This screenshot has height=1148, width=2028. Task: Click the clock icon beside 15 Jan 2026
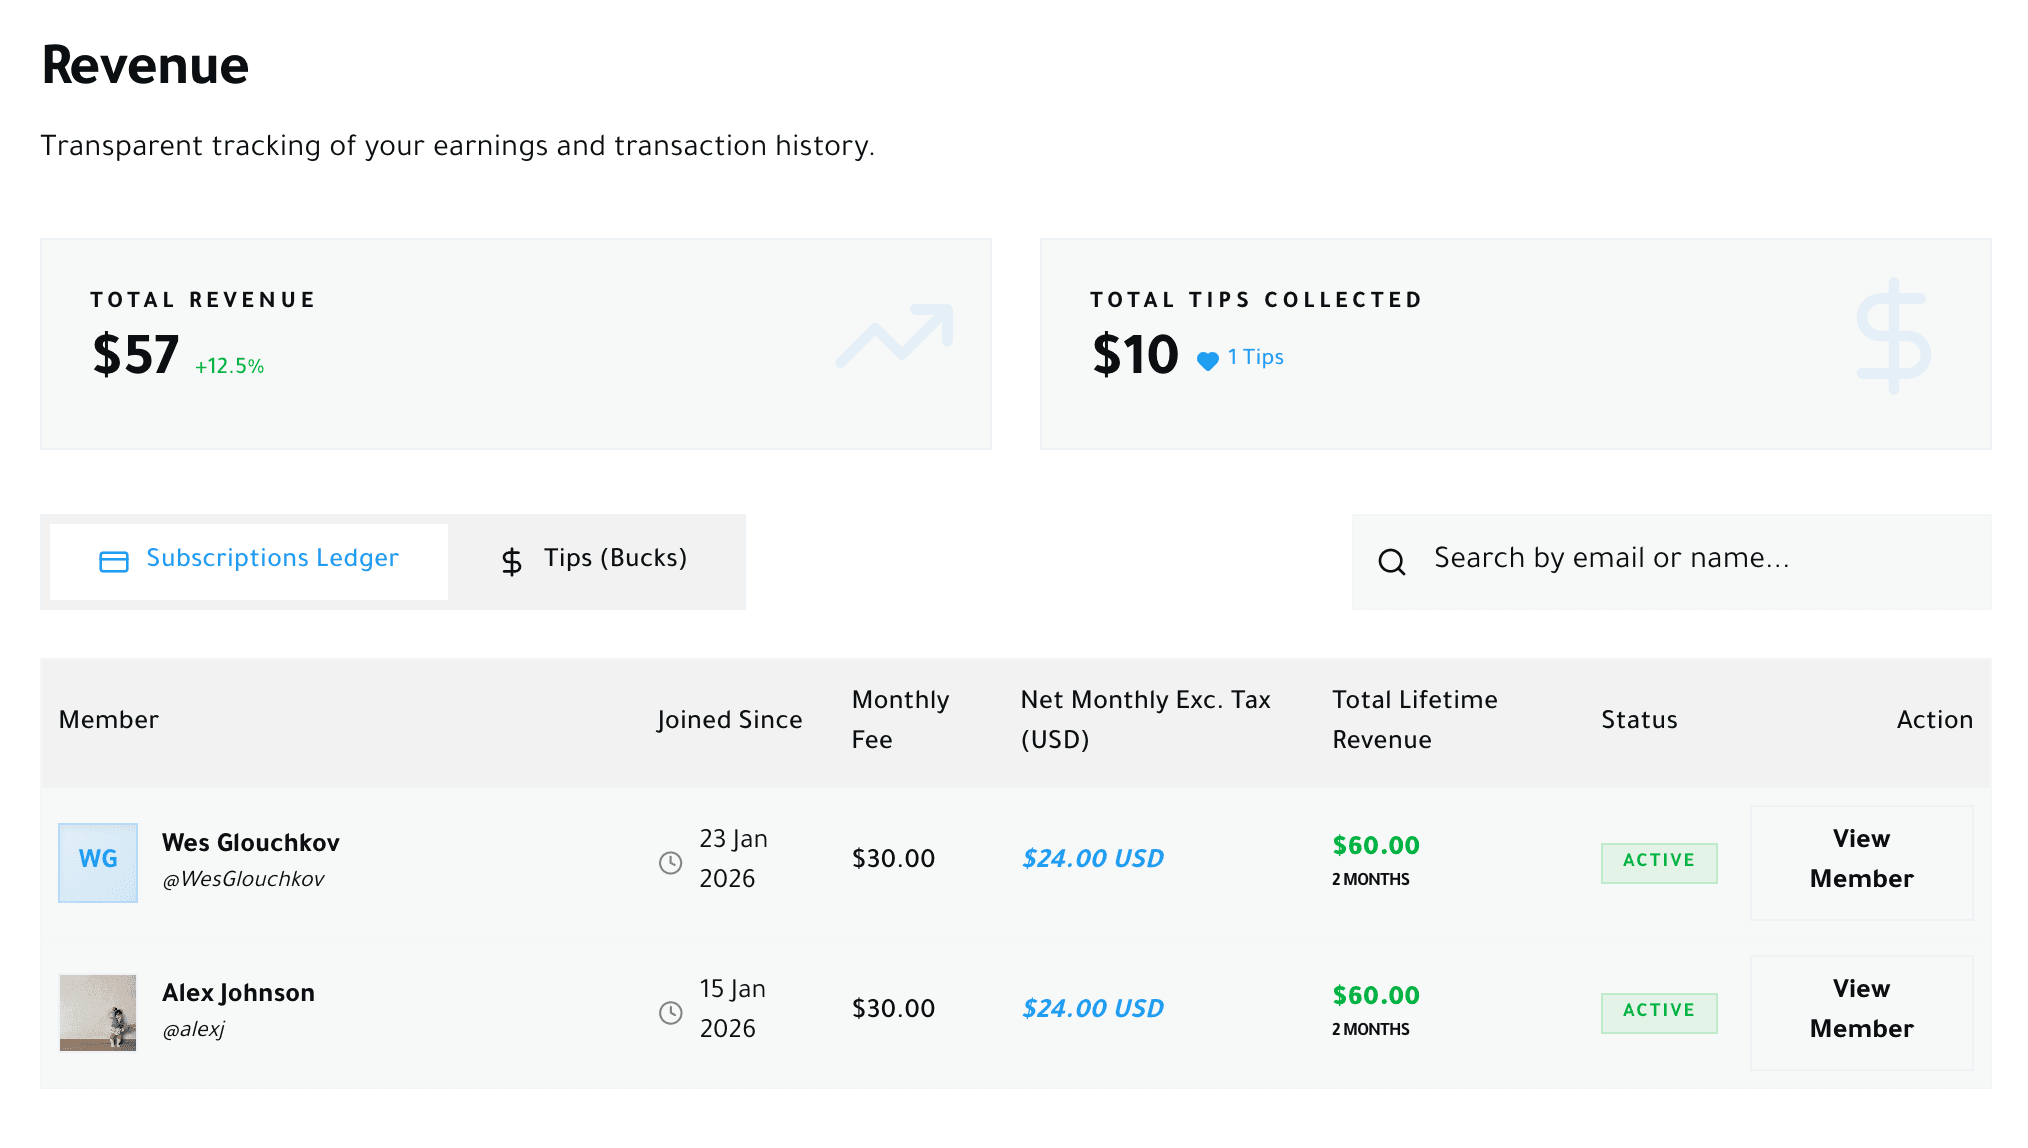(669, 1010)
